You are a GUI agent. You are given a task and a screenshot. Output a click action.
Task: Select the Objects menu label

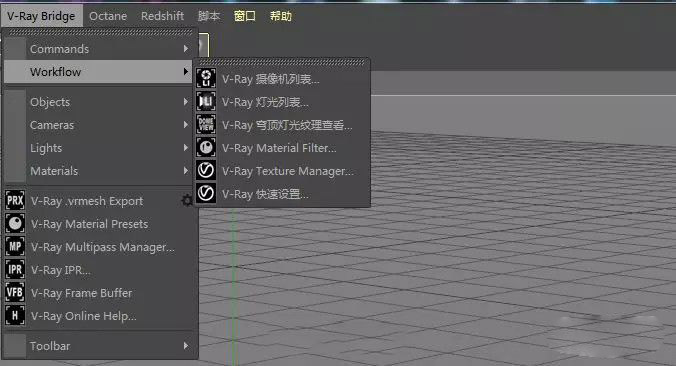click(50, 102)
